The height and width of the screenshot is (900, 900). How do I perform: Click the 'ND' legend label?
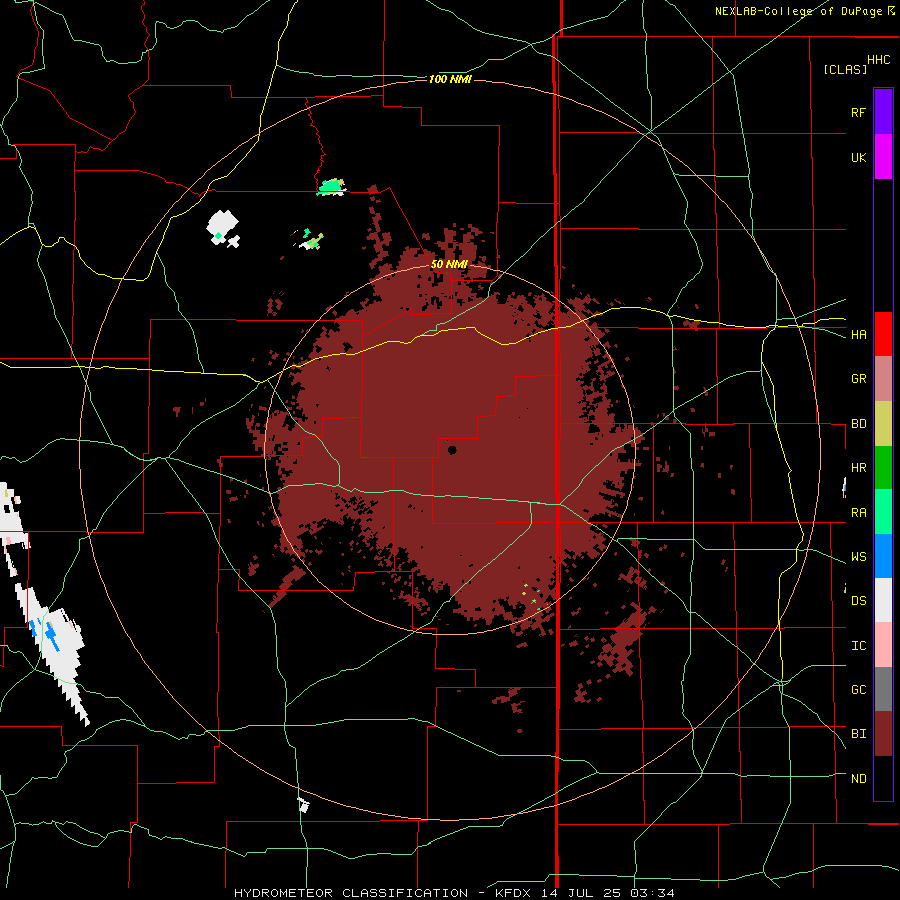[858, 779]
